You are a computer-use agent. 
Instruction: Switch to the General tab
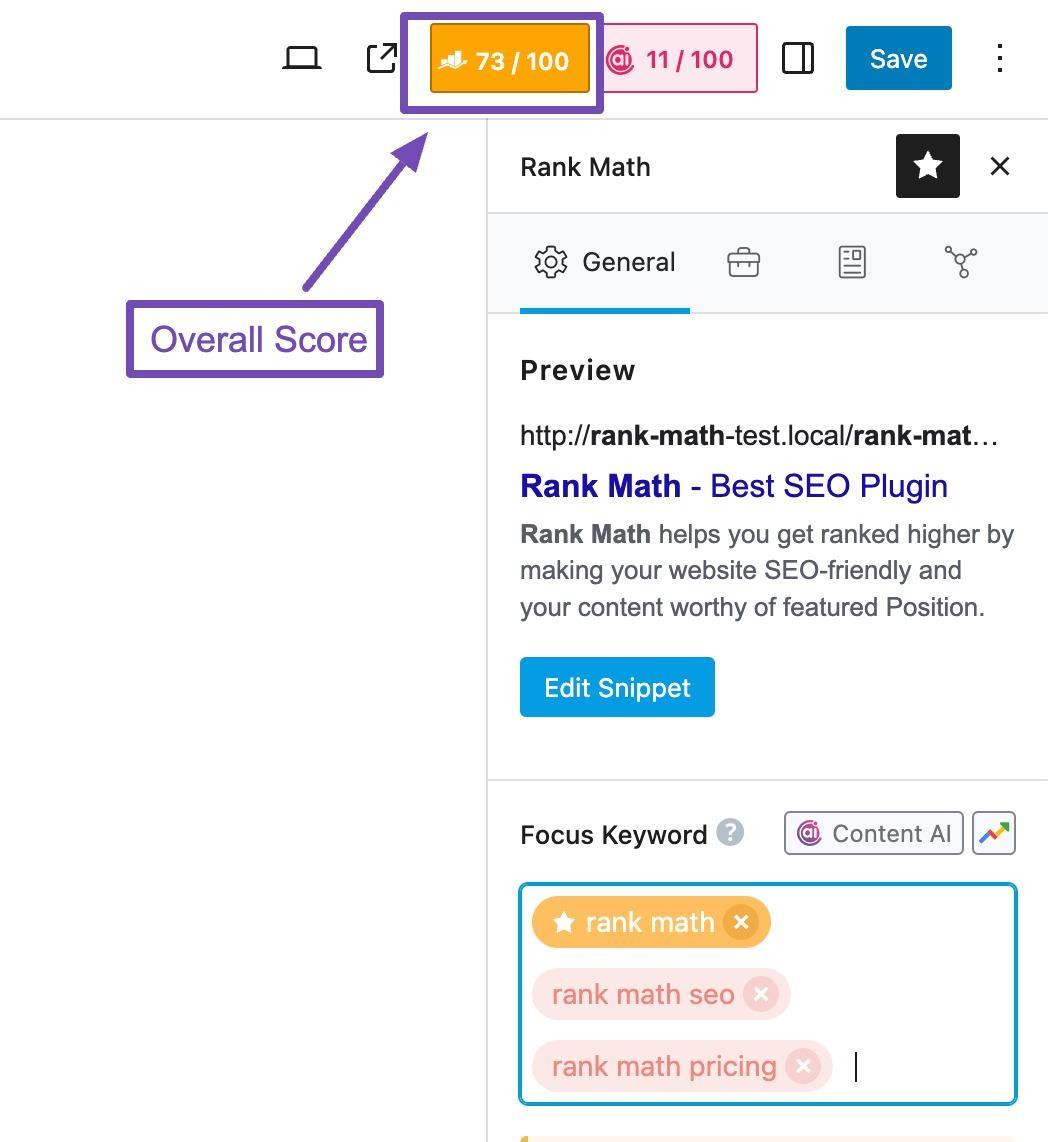coord(604,262)
